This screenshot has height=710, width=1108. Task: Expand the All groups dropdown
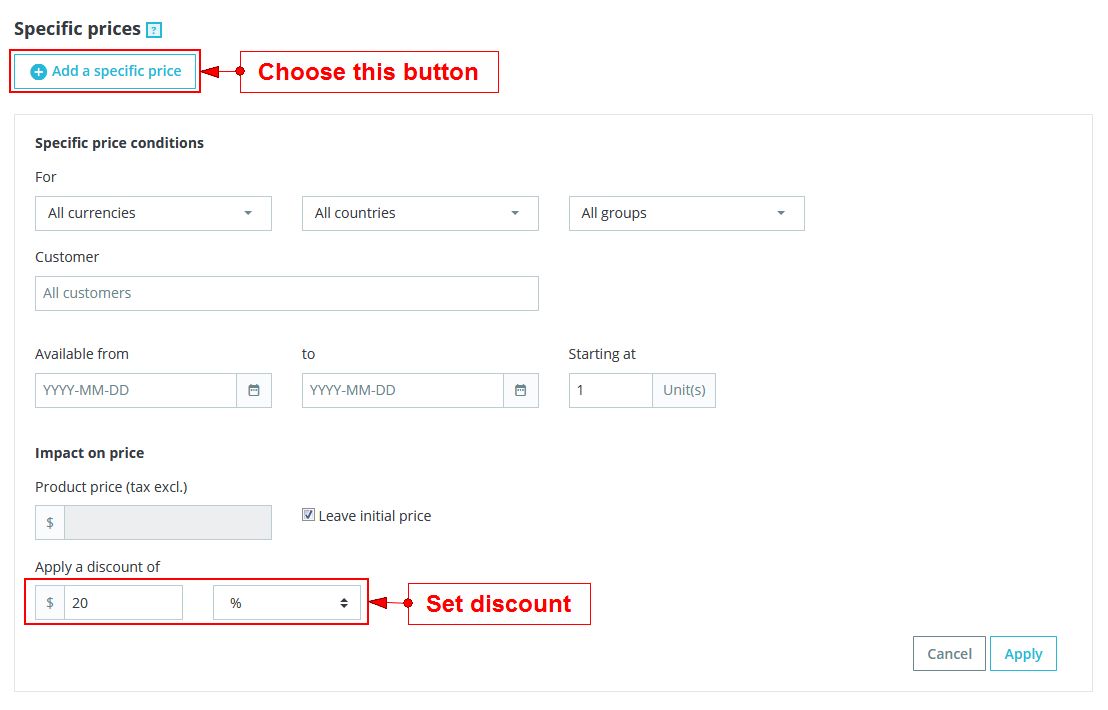point(686,213)
